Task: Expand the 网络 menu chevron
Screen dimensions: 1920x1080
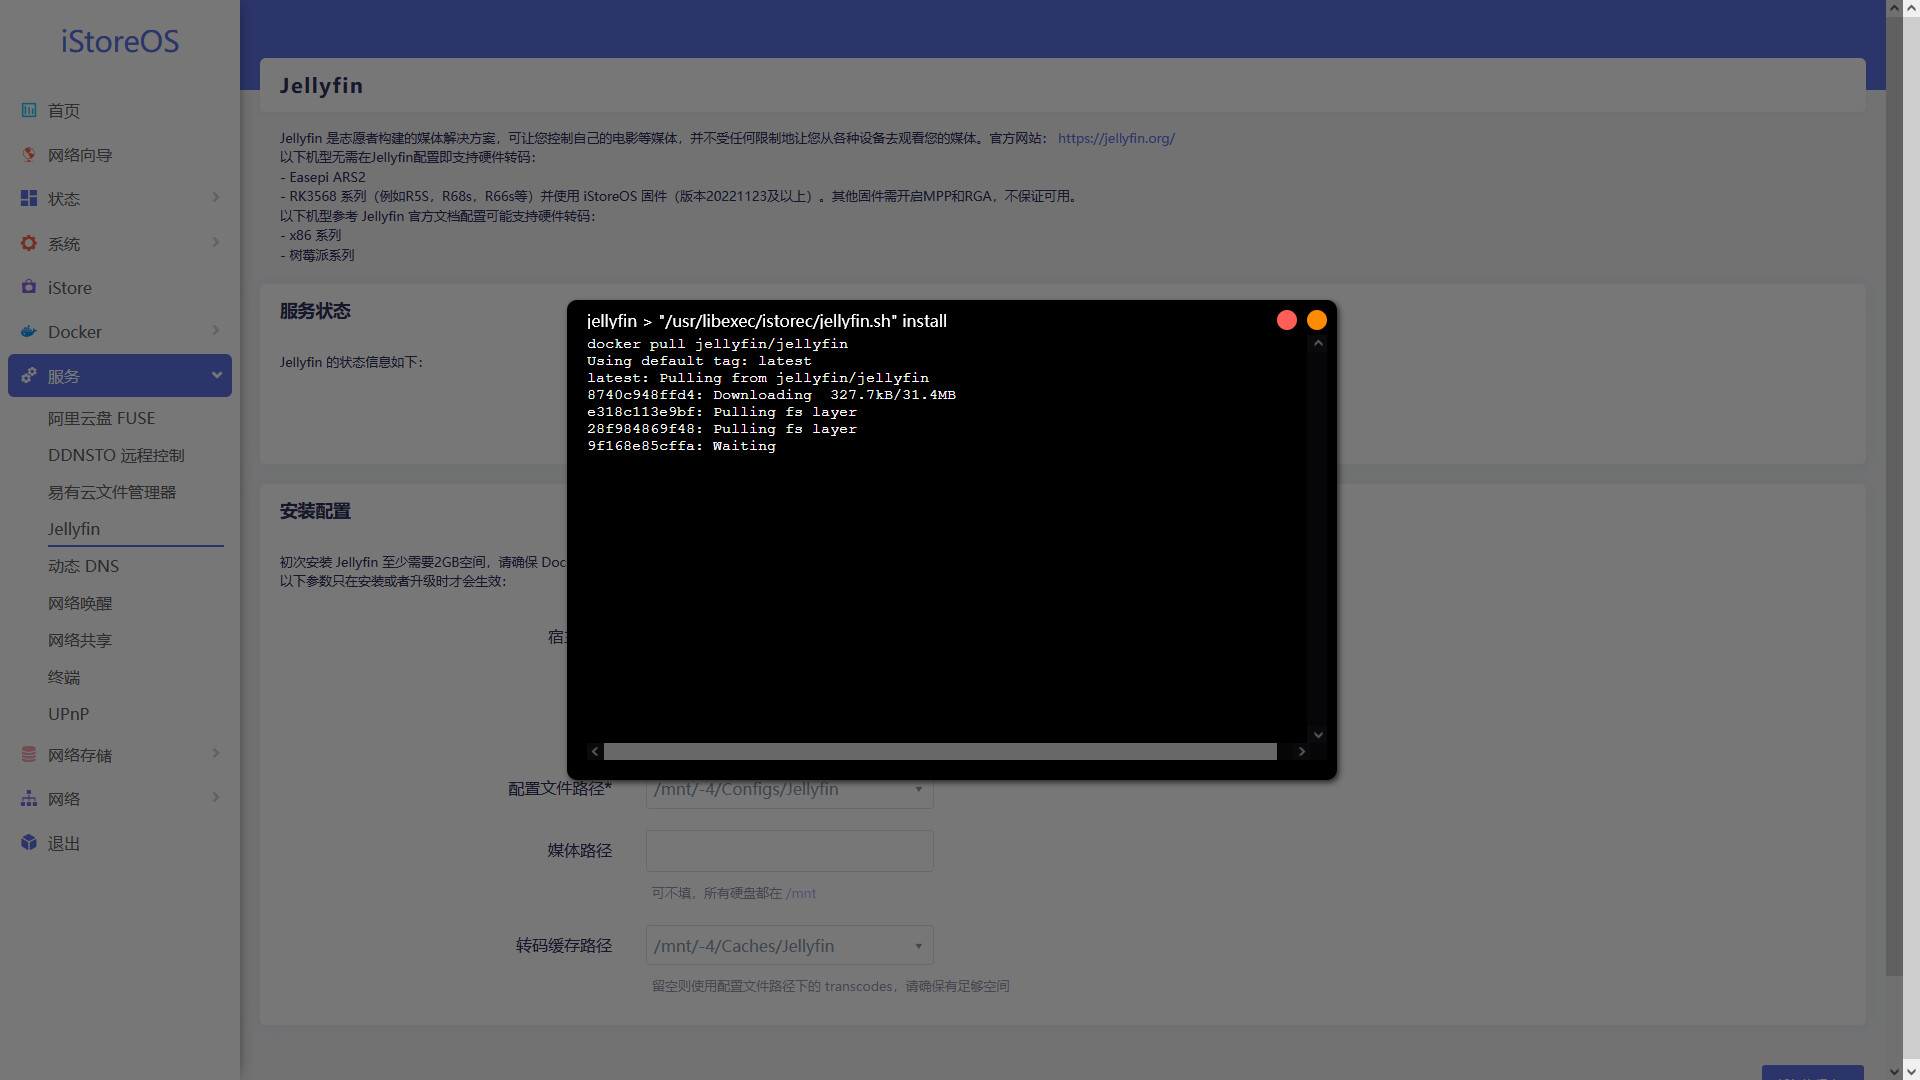Action: click(216, 797)
